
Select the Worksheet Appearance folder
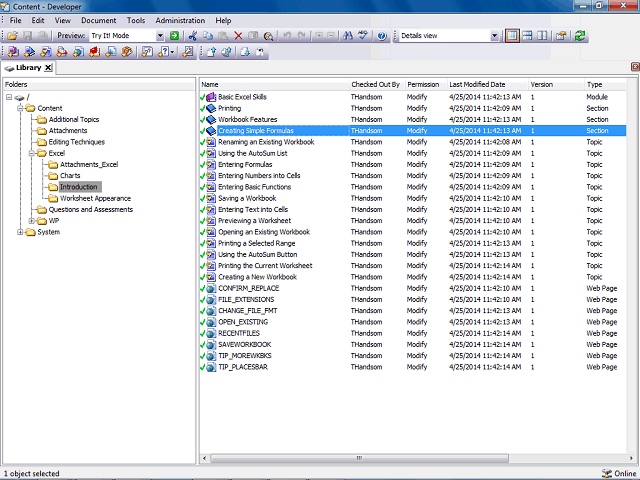(x=96, y=198)
